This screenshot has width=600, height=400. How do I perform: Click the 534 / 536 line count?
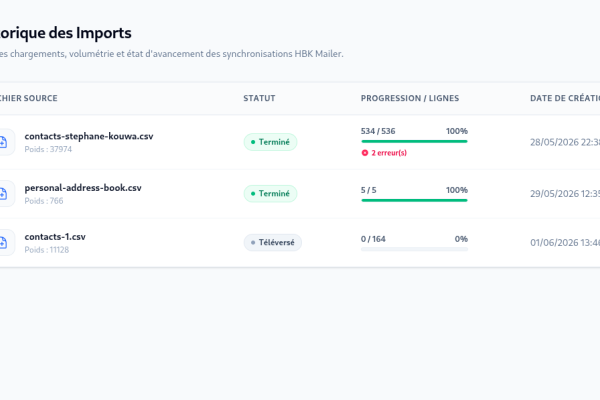(x=378, y=131)
